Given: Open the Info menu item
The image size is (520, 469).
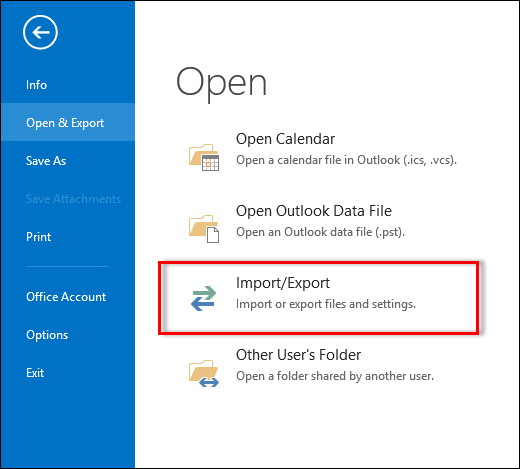Looking at the screenshot, I should (x=68, y=85).
